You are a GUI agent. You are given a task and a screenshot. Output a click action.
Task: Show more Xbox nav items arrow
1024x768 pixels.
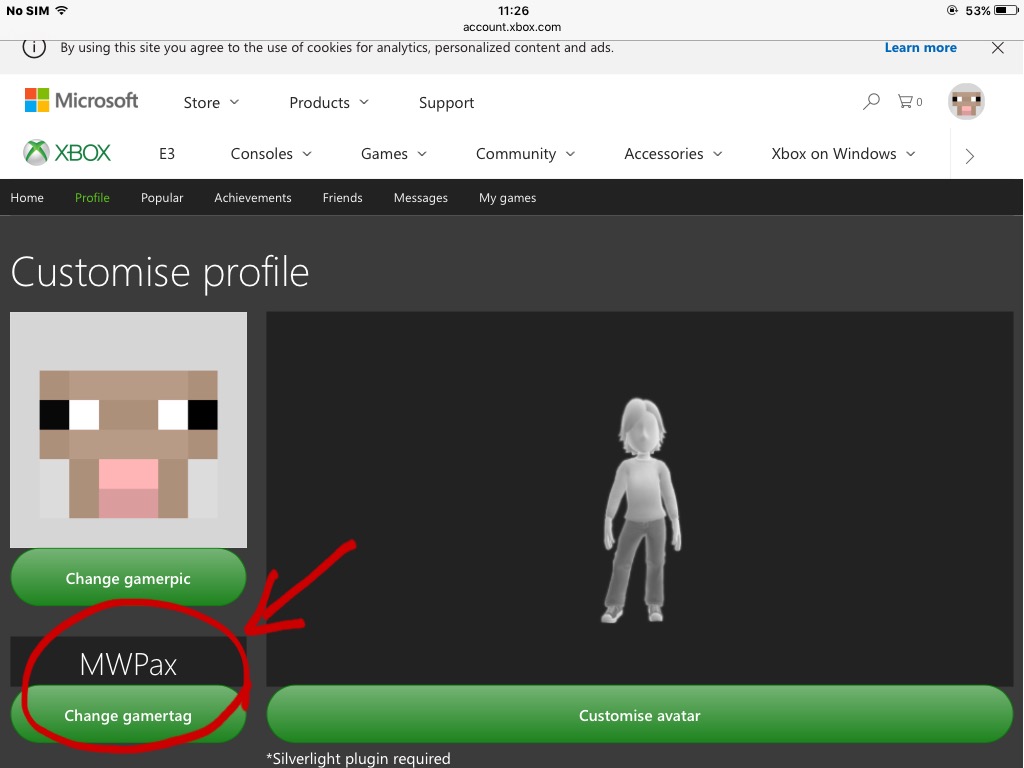(970, 155)
